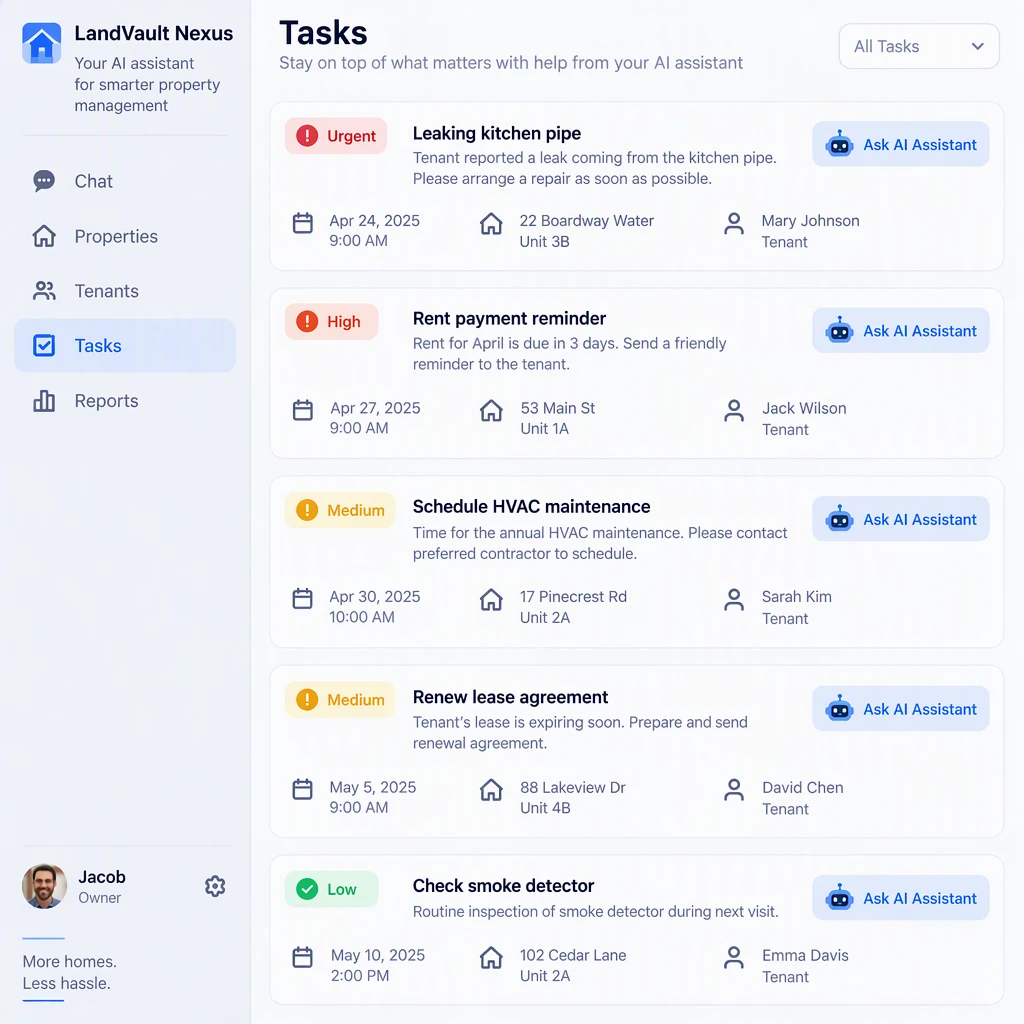Click address 22 Boardway Water
The width and height of the screenshot is (1024, 1024).
pos(586,221)
